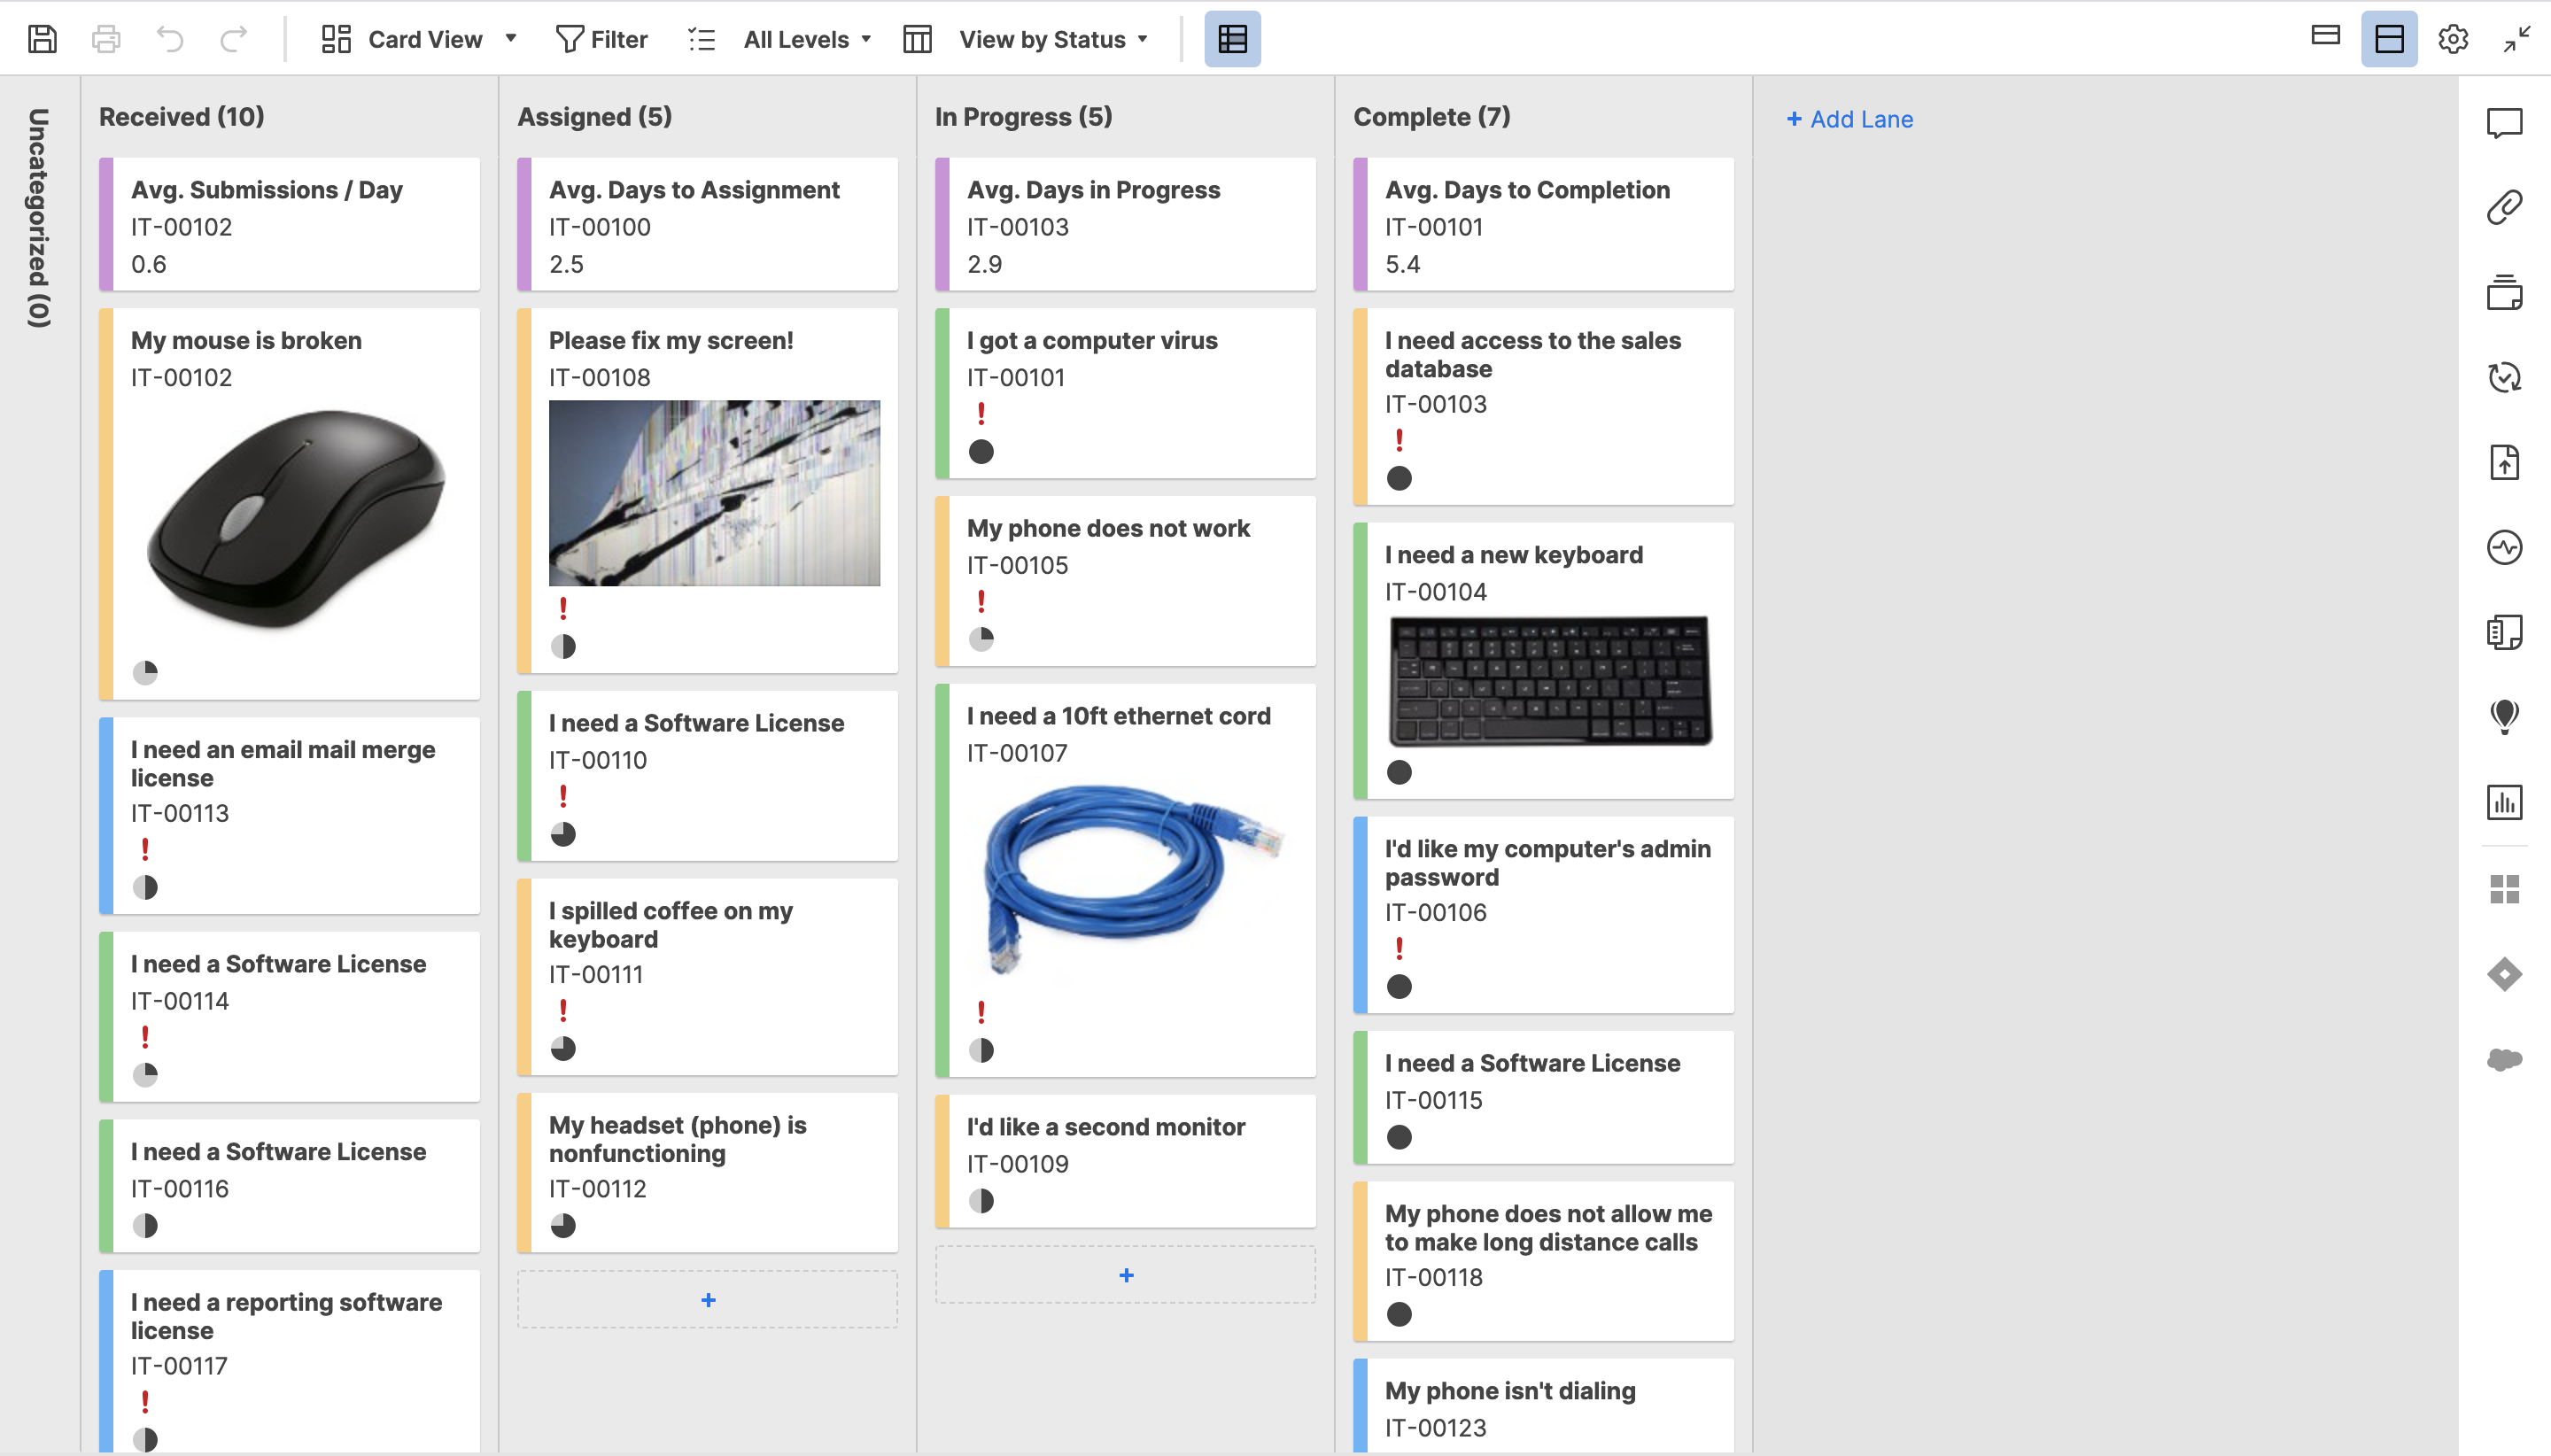Open the All Levels dropdown
This screenshot has height=1456, width=2551.
808,39
